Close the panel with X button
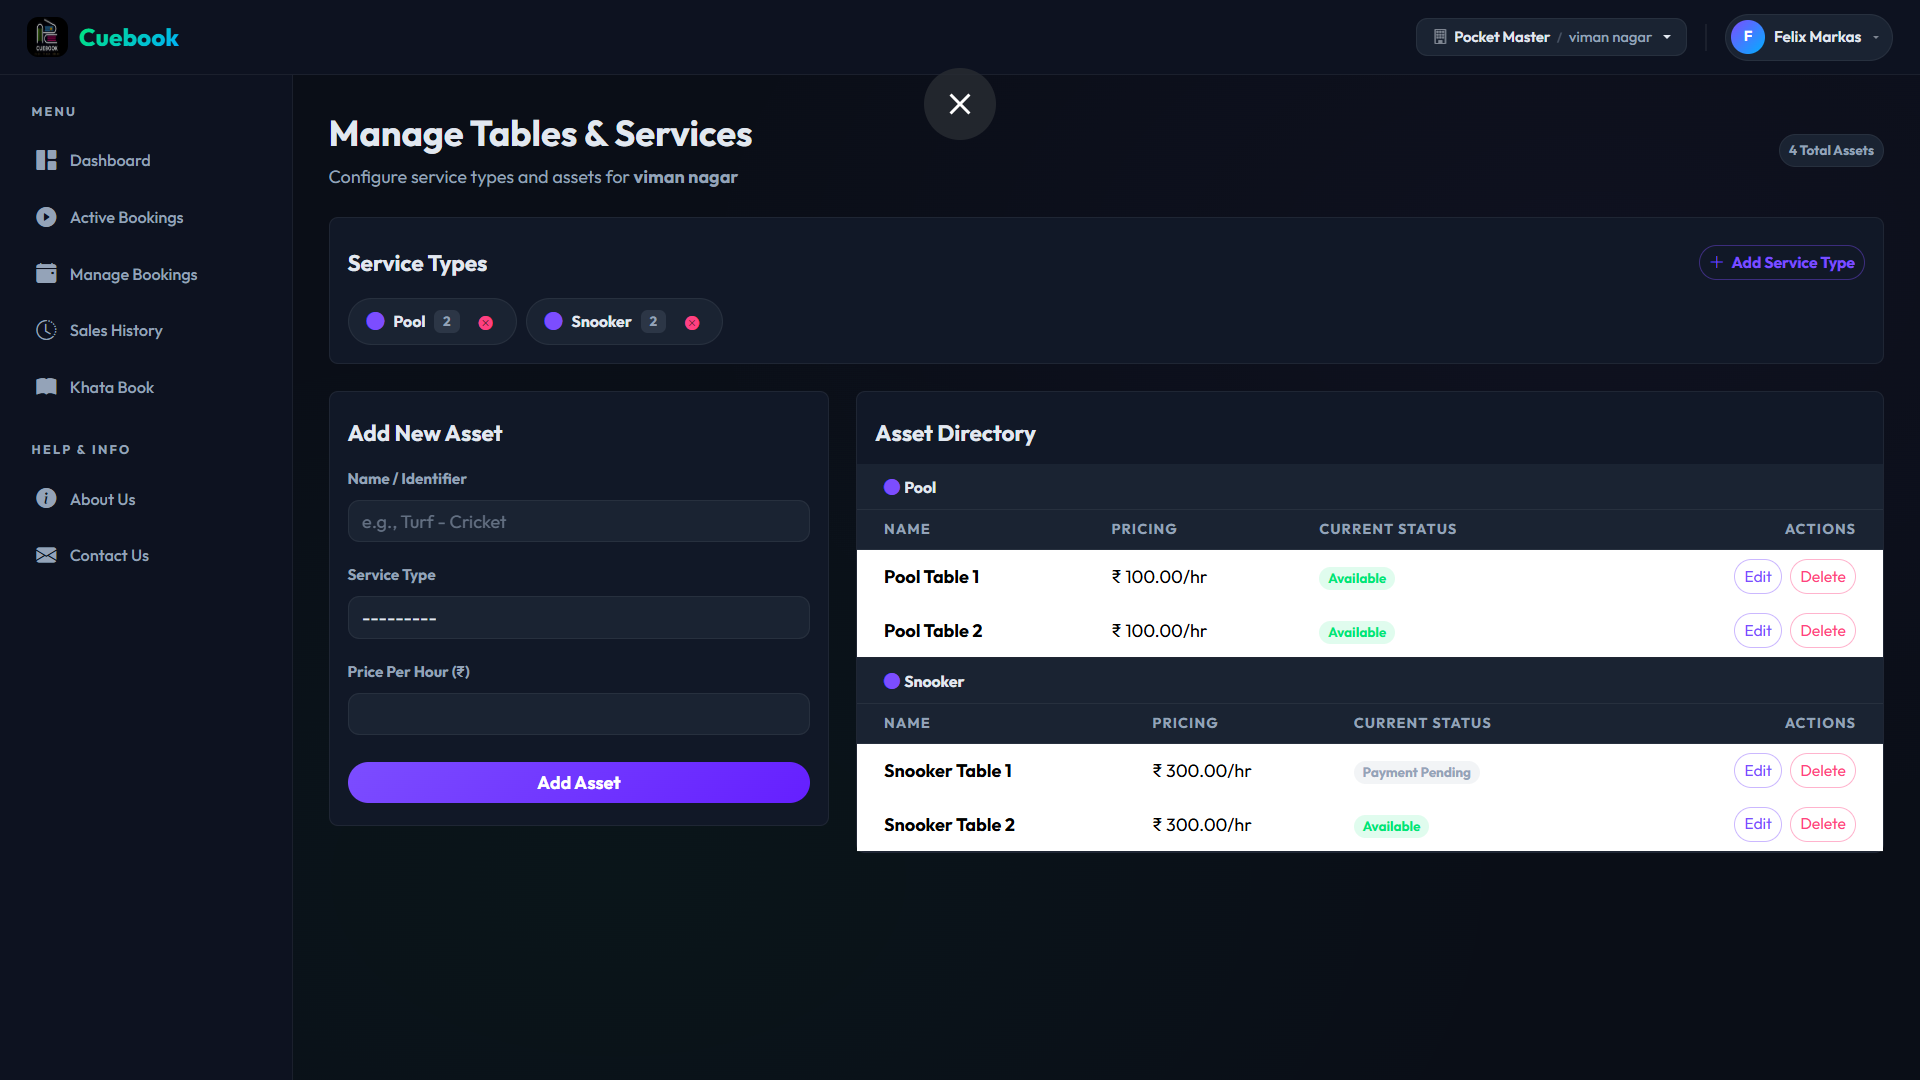 click(x=959, y=104)
